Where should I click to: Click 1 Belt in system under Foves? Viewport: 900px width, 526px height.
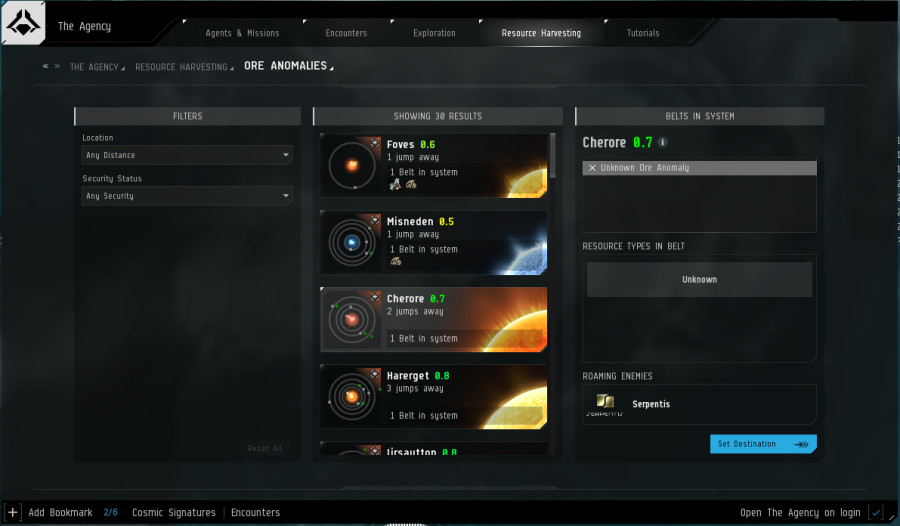pos(424,172)
